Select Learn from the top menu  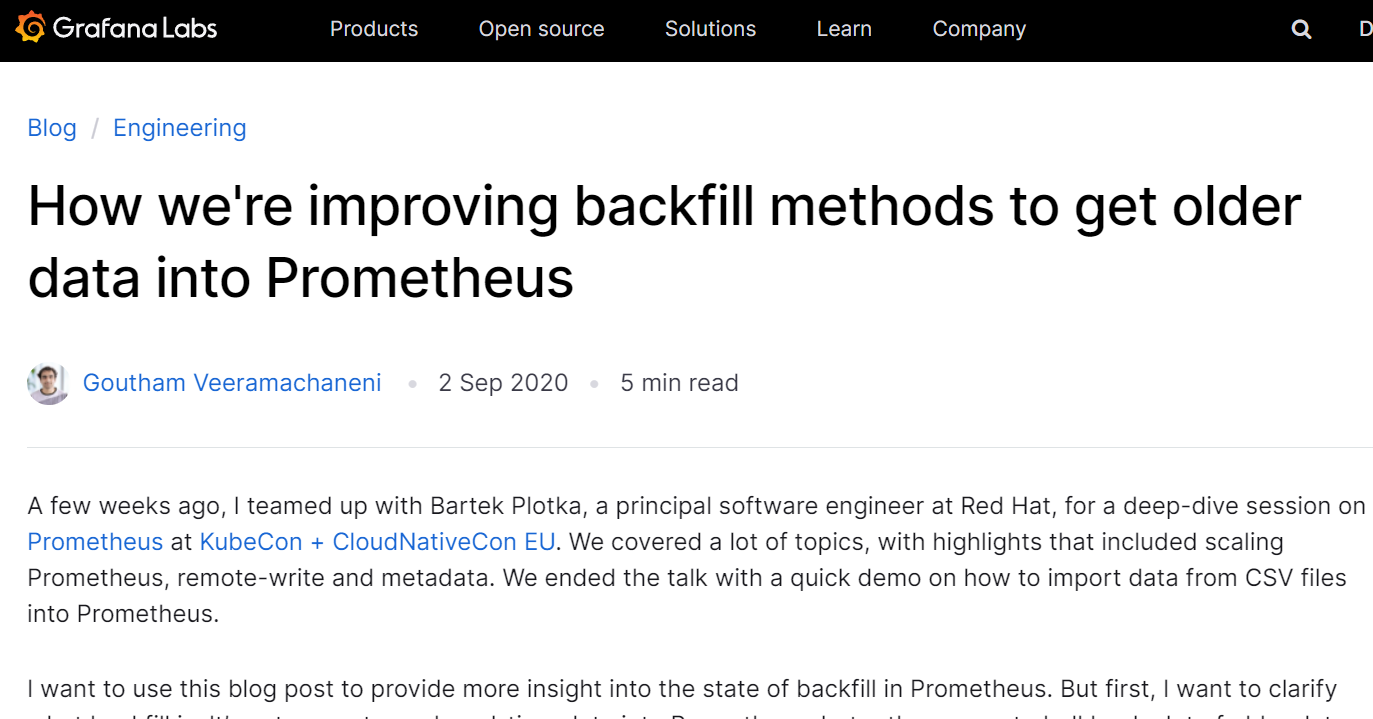point(843,29)
